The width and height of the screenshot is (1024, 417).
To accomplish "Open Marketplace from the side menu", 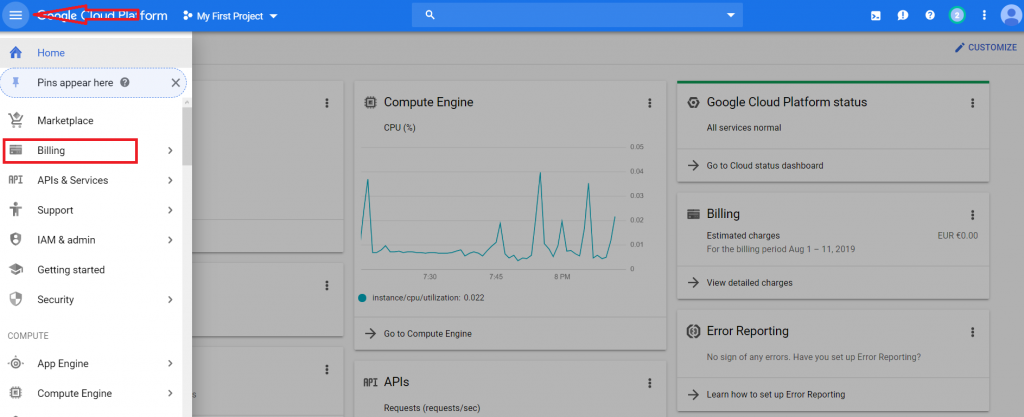I will point(91,121).
